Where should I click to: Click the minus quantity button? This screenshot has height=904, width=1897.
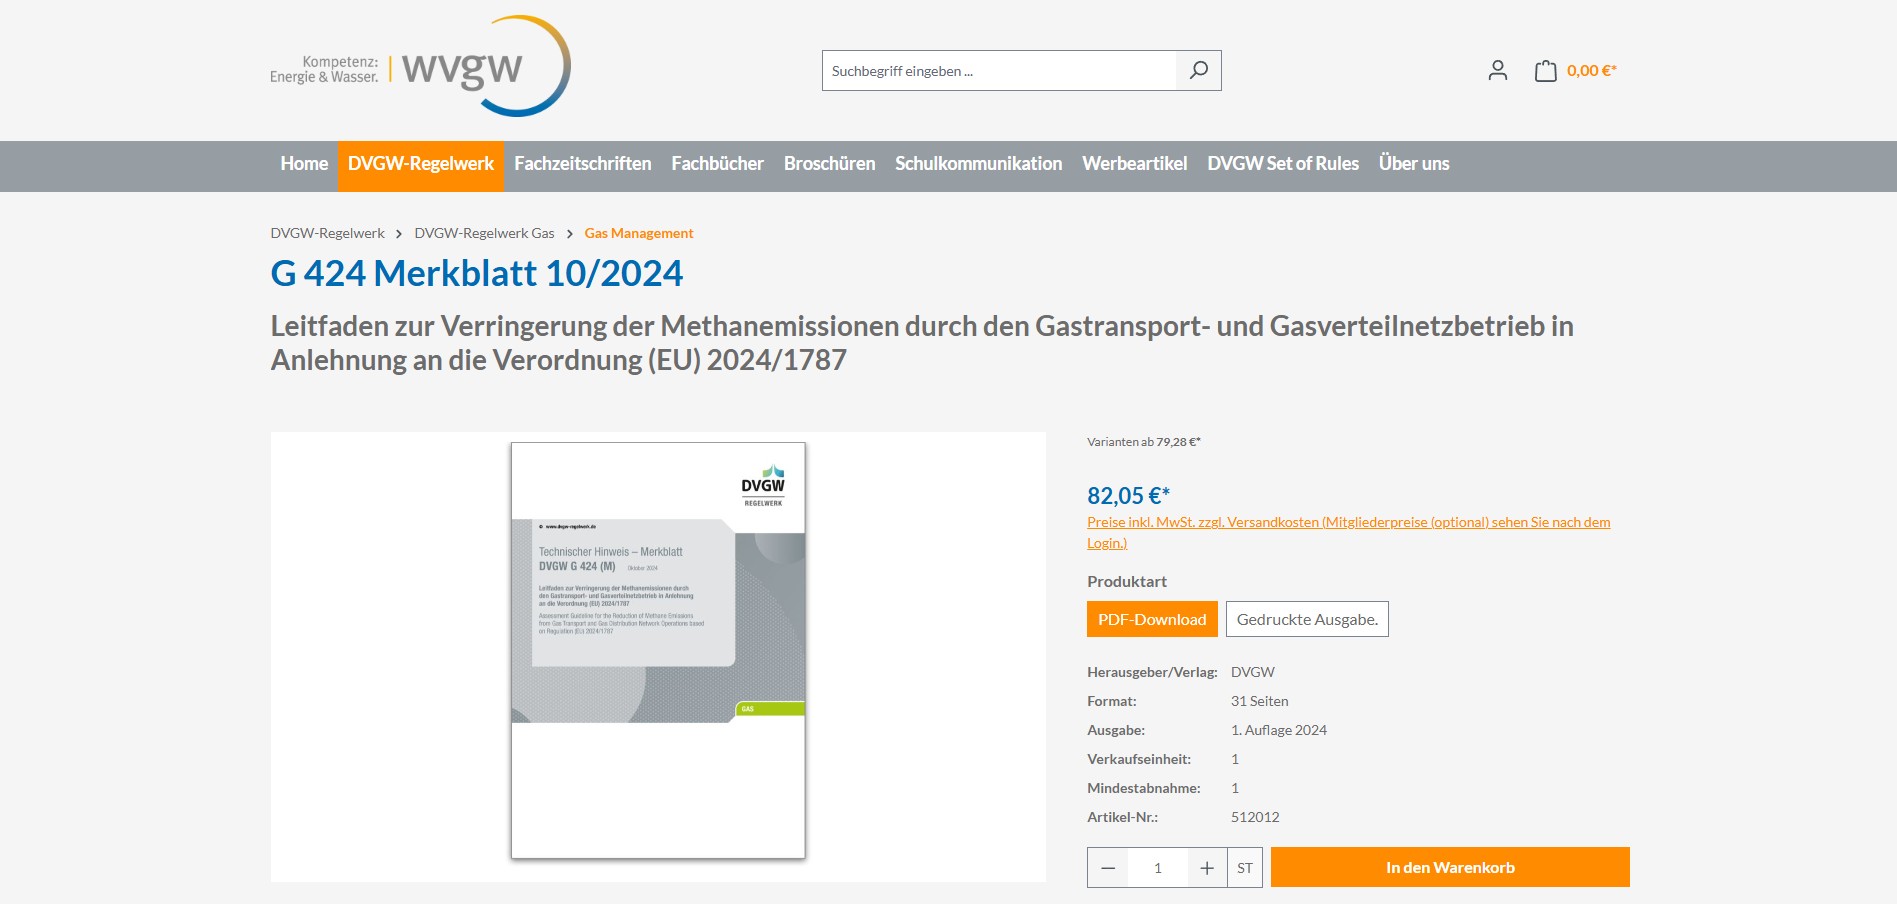[1108, 868]
